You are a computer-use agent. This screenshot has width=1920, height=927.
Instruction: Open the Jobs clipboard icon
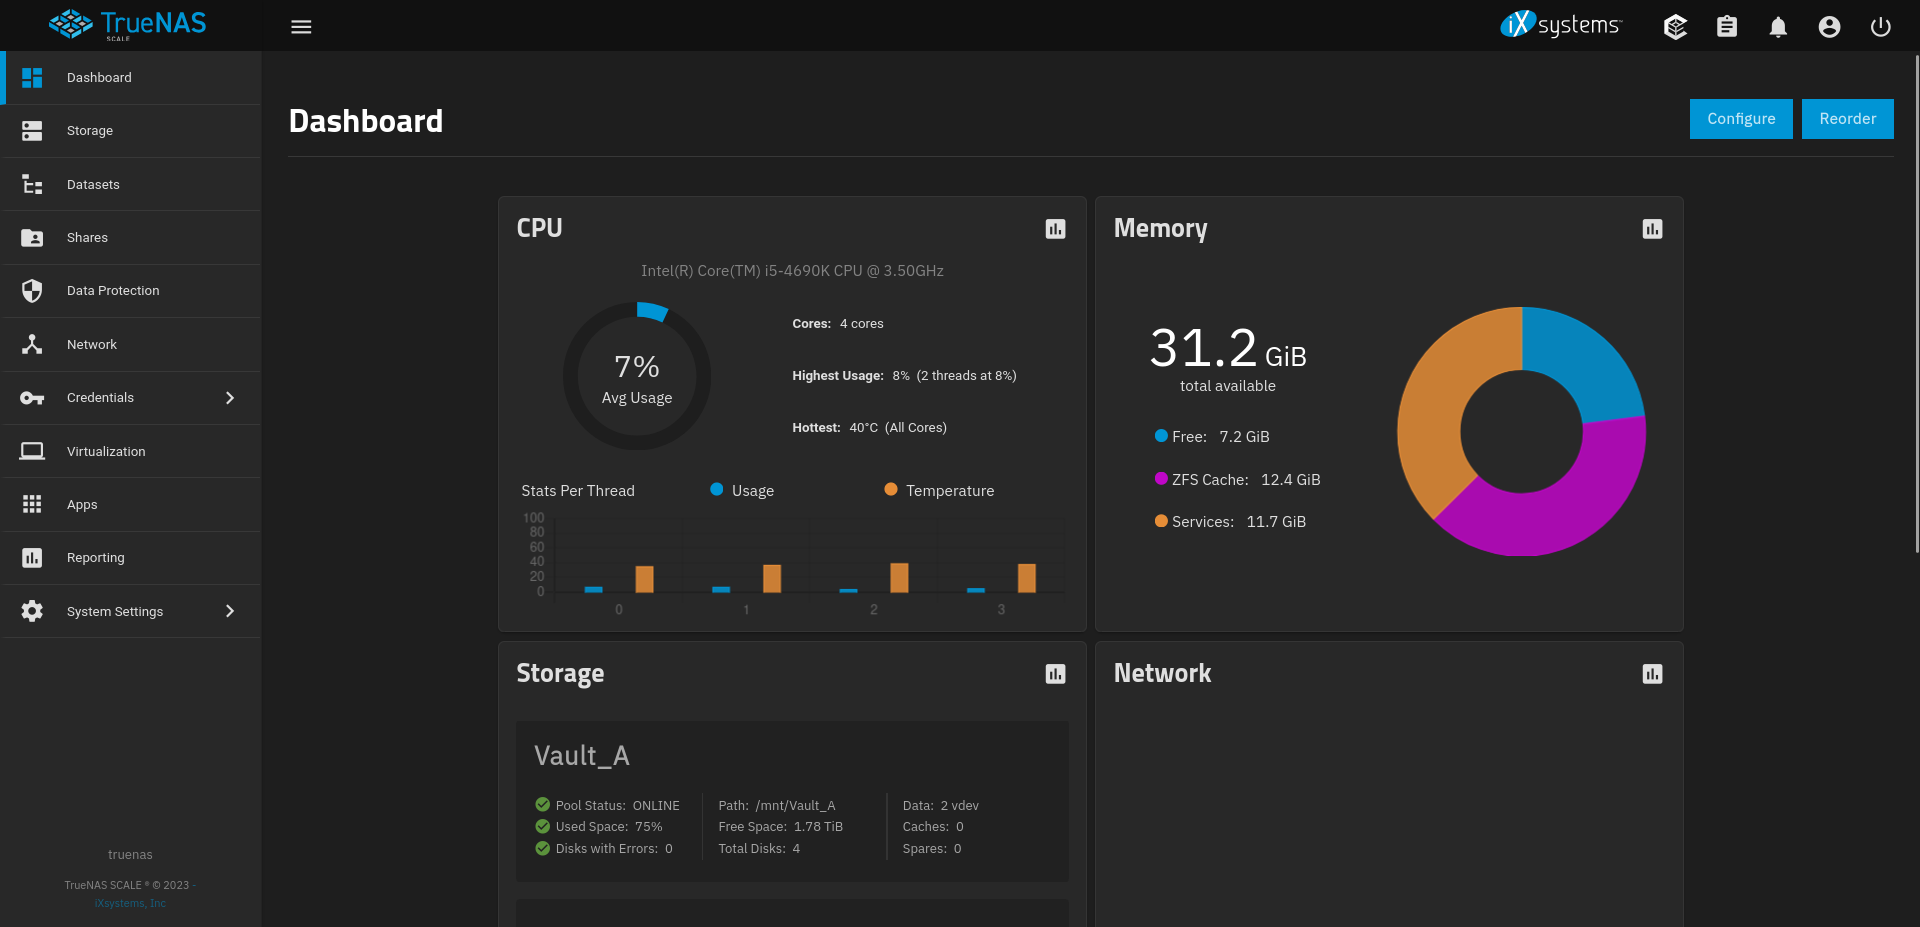coord(1727,27)
